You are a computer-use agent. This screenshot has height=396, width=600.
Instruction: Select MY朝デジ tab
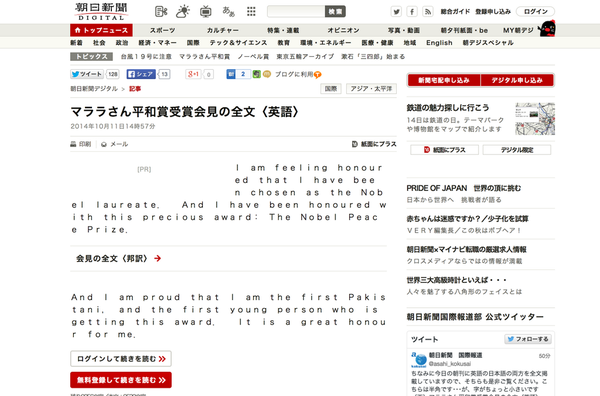(x=518, y=30)
